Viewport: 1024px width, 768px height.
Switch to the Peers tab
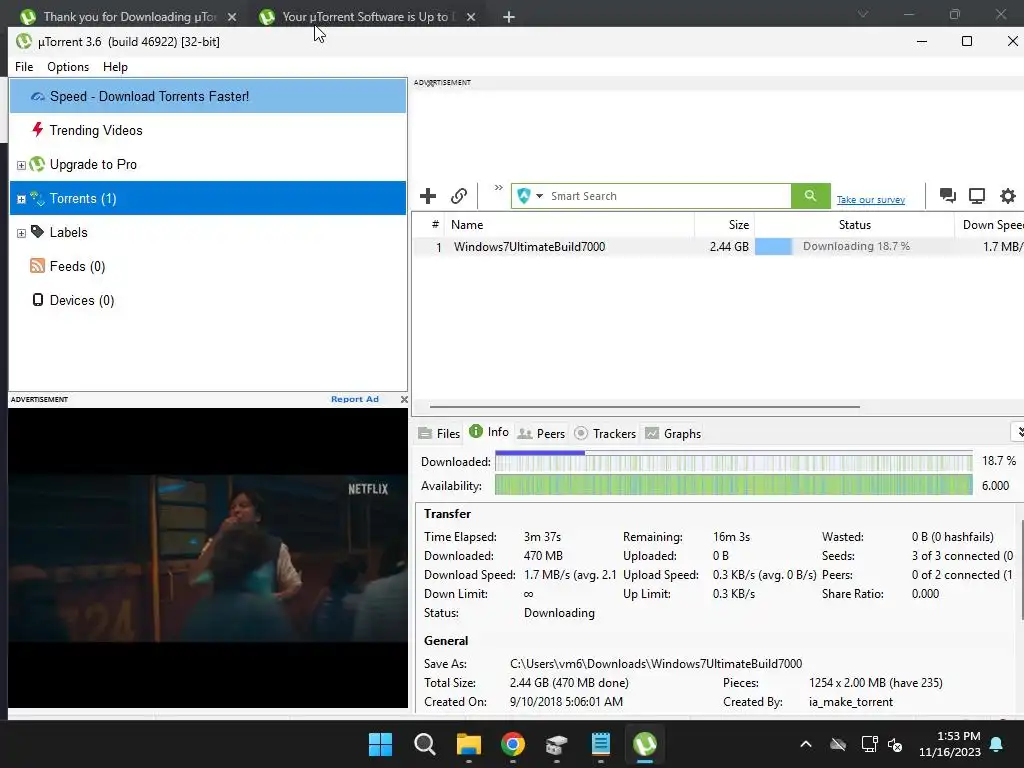tap(541, 434)
